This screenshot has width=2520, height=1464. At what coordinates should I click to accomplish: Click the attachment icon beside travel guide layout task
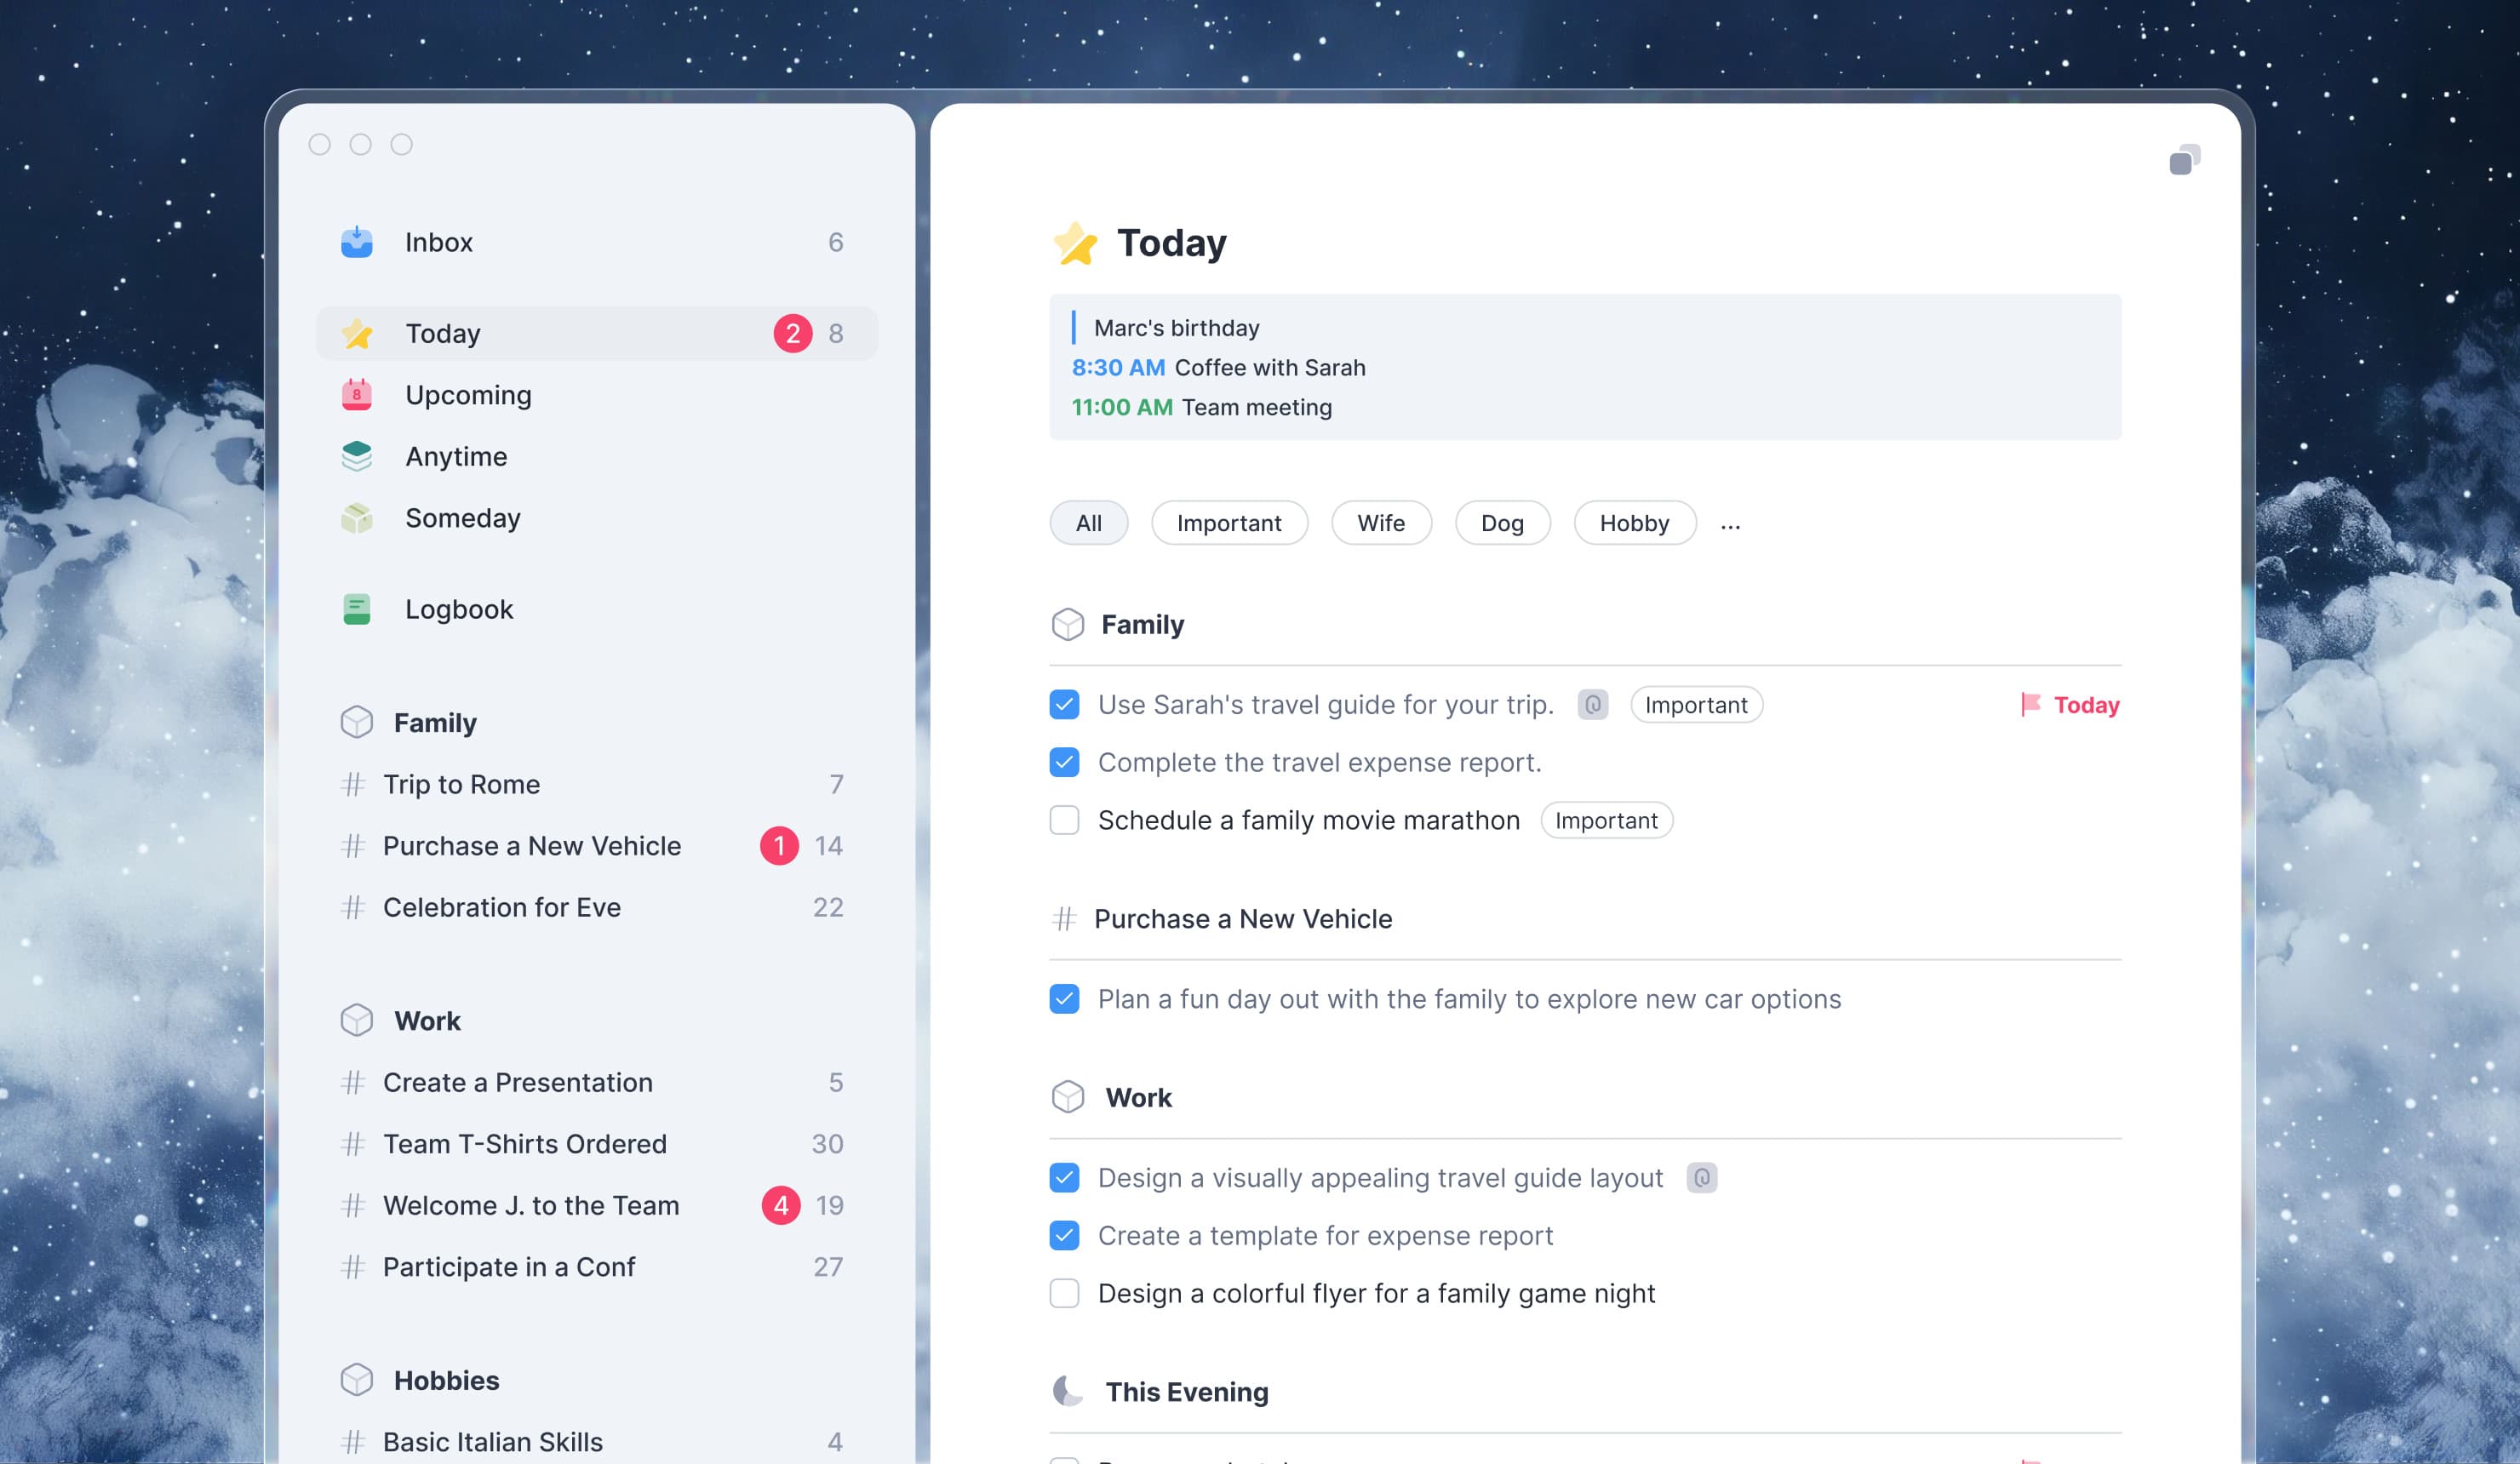[1701, 1178]
